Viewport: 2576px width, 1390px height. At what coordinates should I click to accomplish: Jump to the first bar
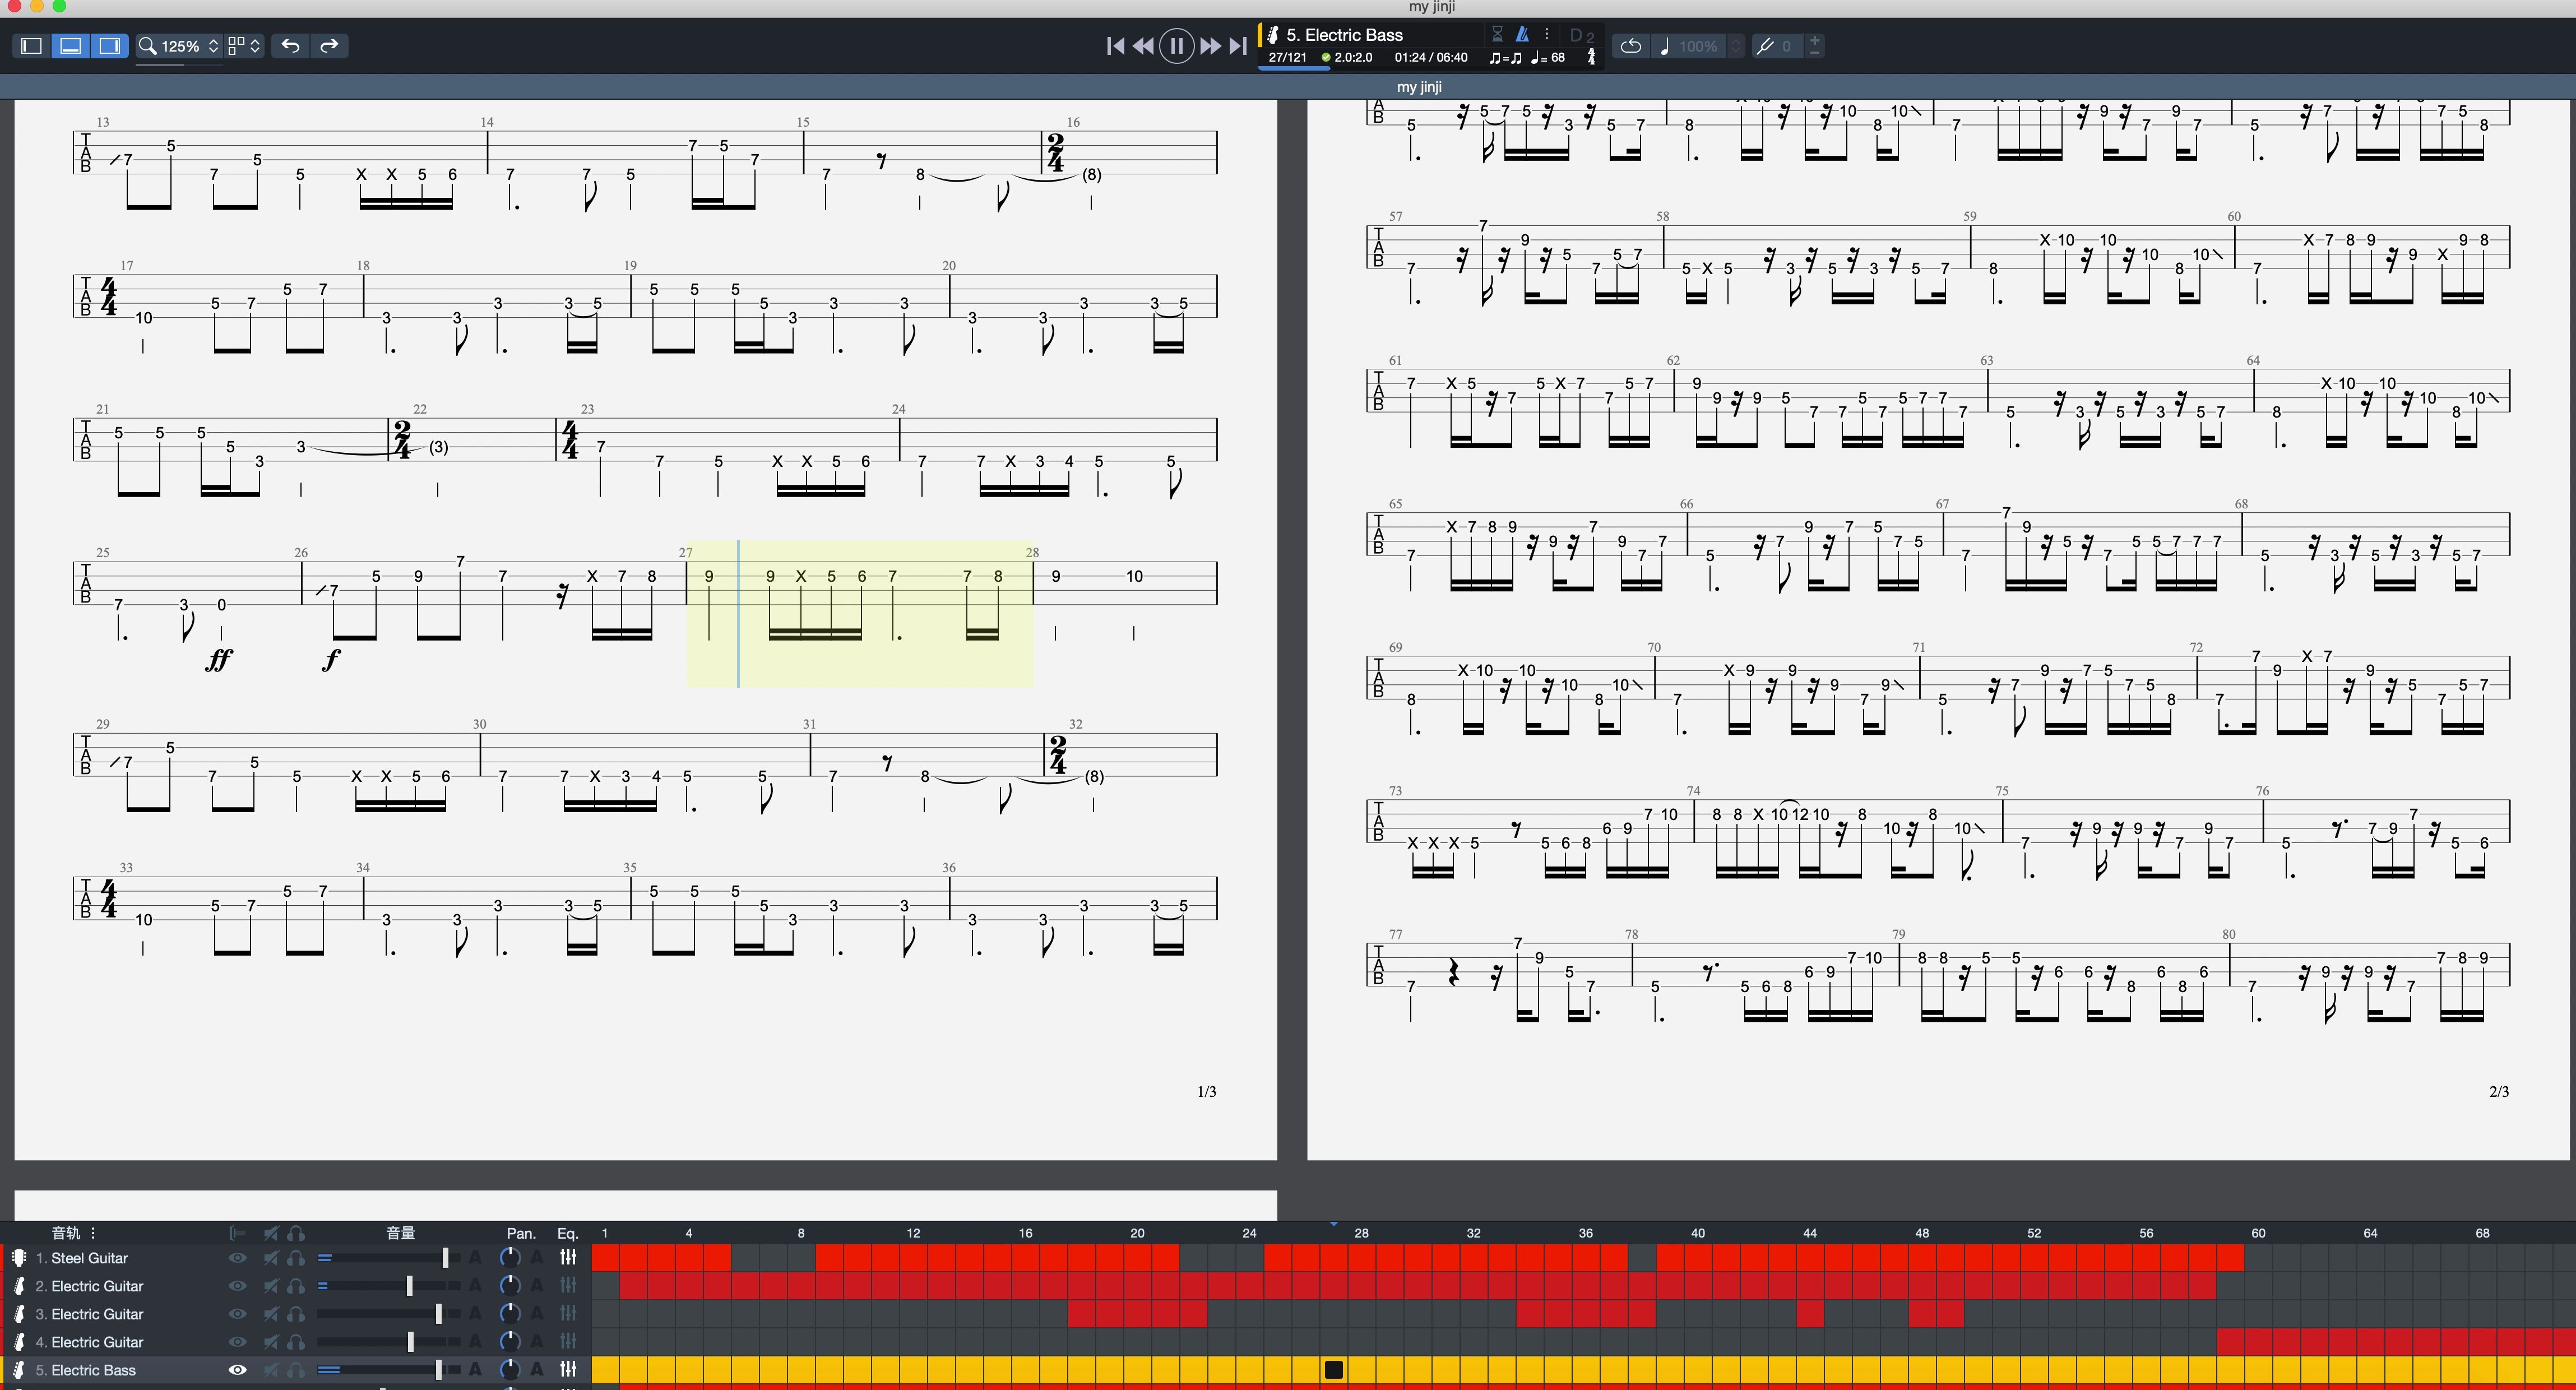[1115, 46]
